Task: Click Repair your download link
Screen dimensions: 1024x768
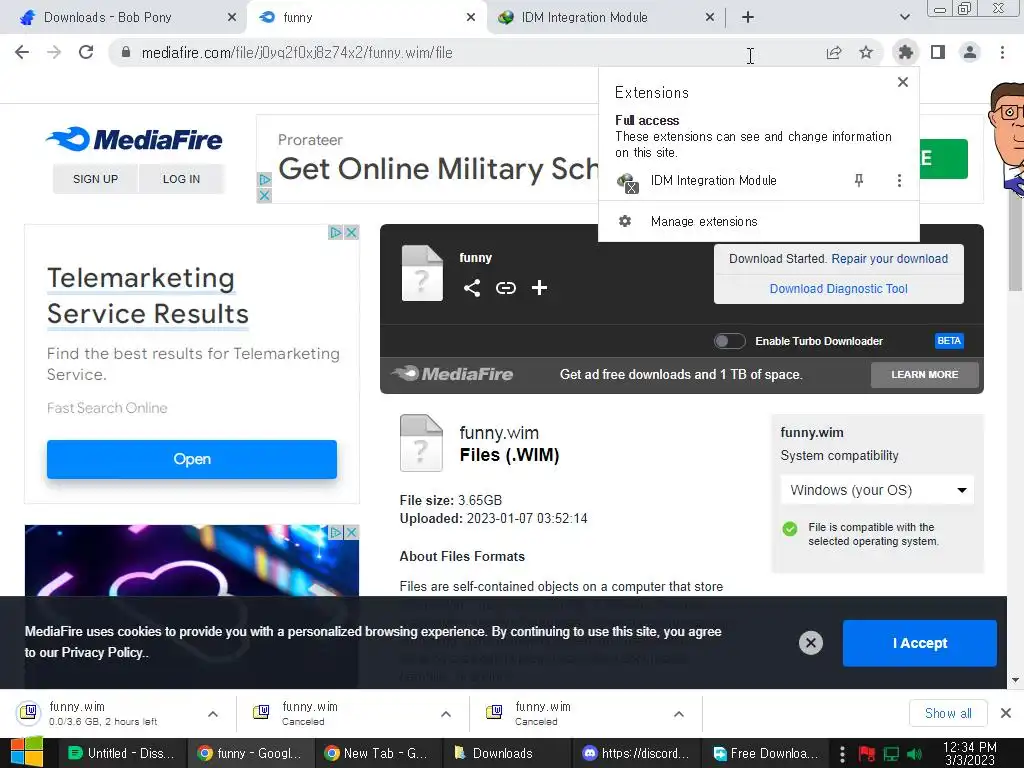Action: (889, 259)
